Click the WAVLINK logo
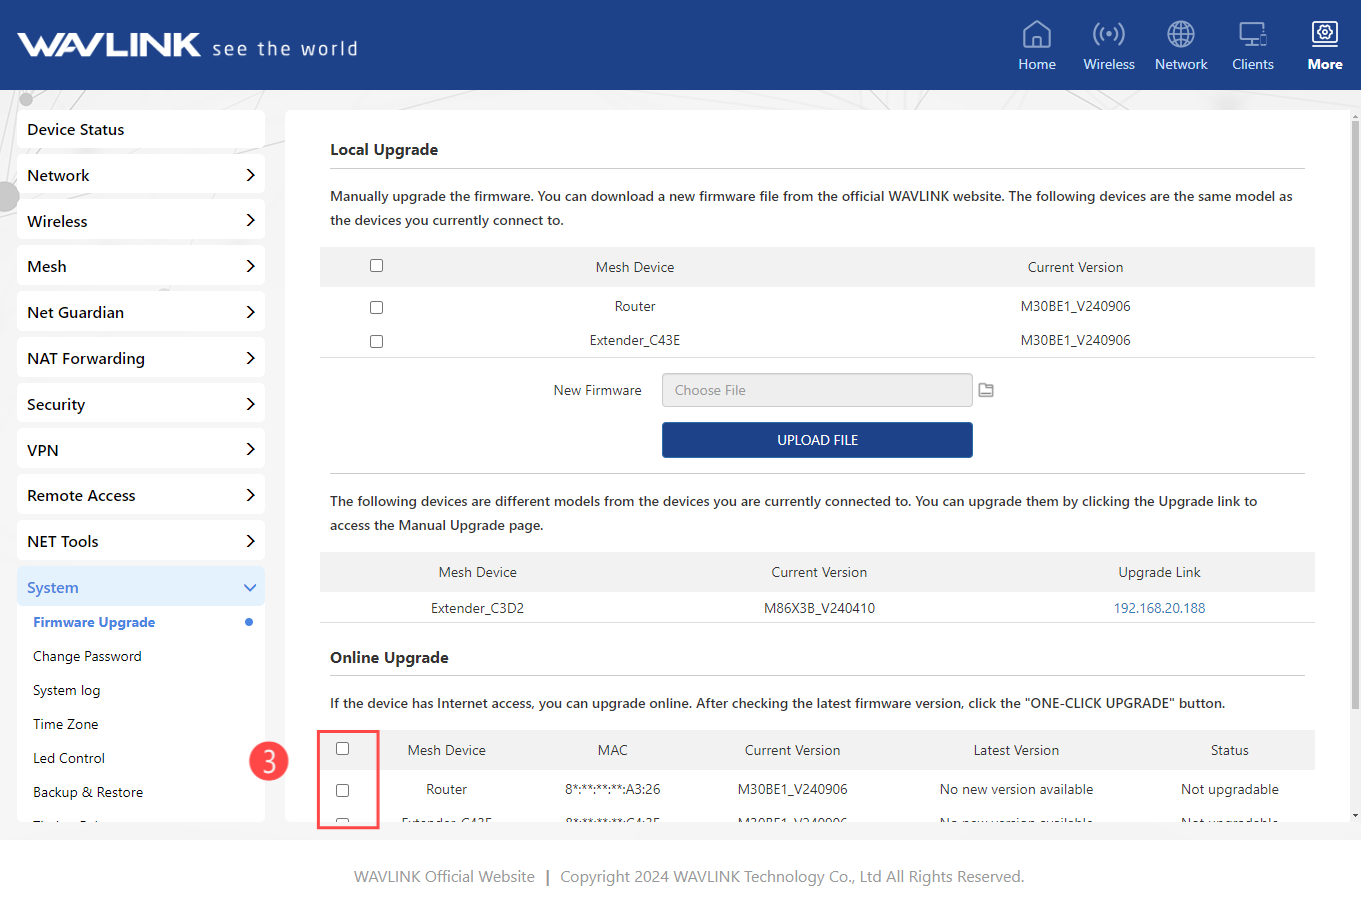The image size is (1361, 910). click(110, 45)
